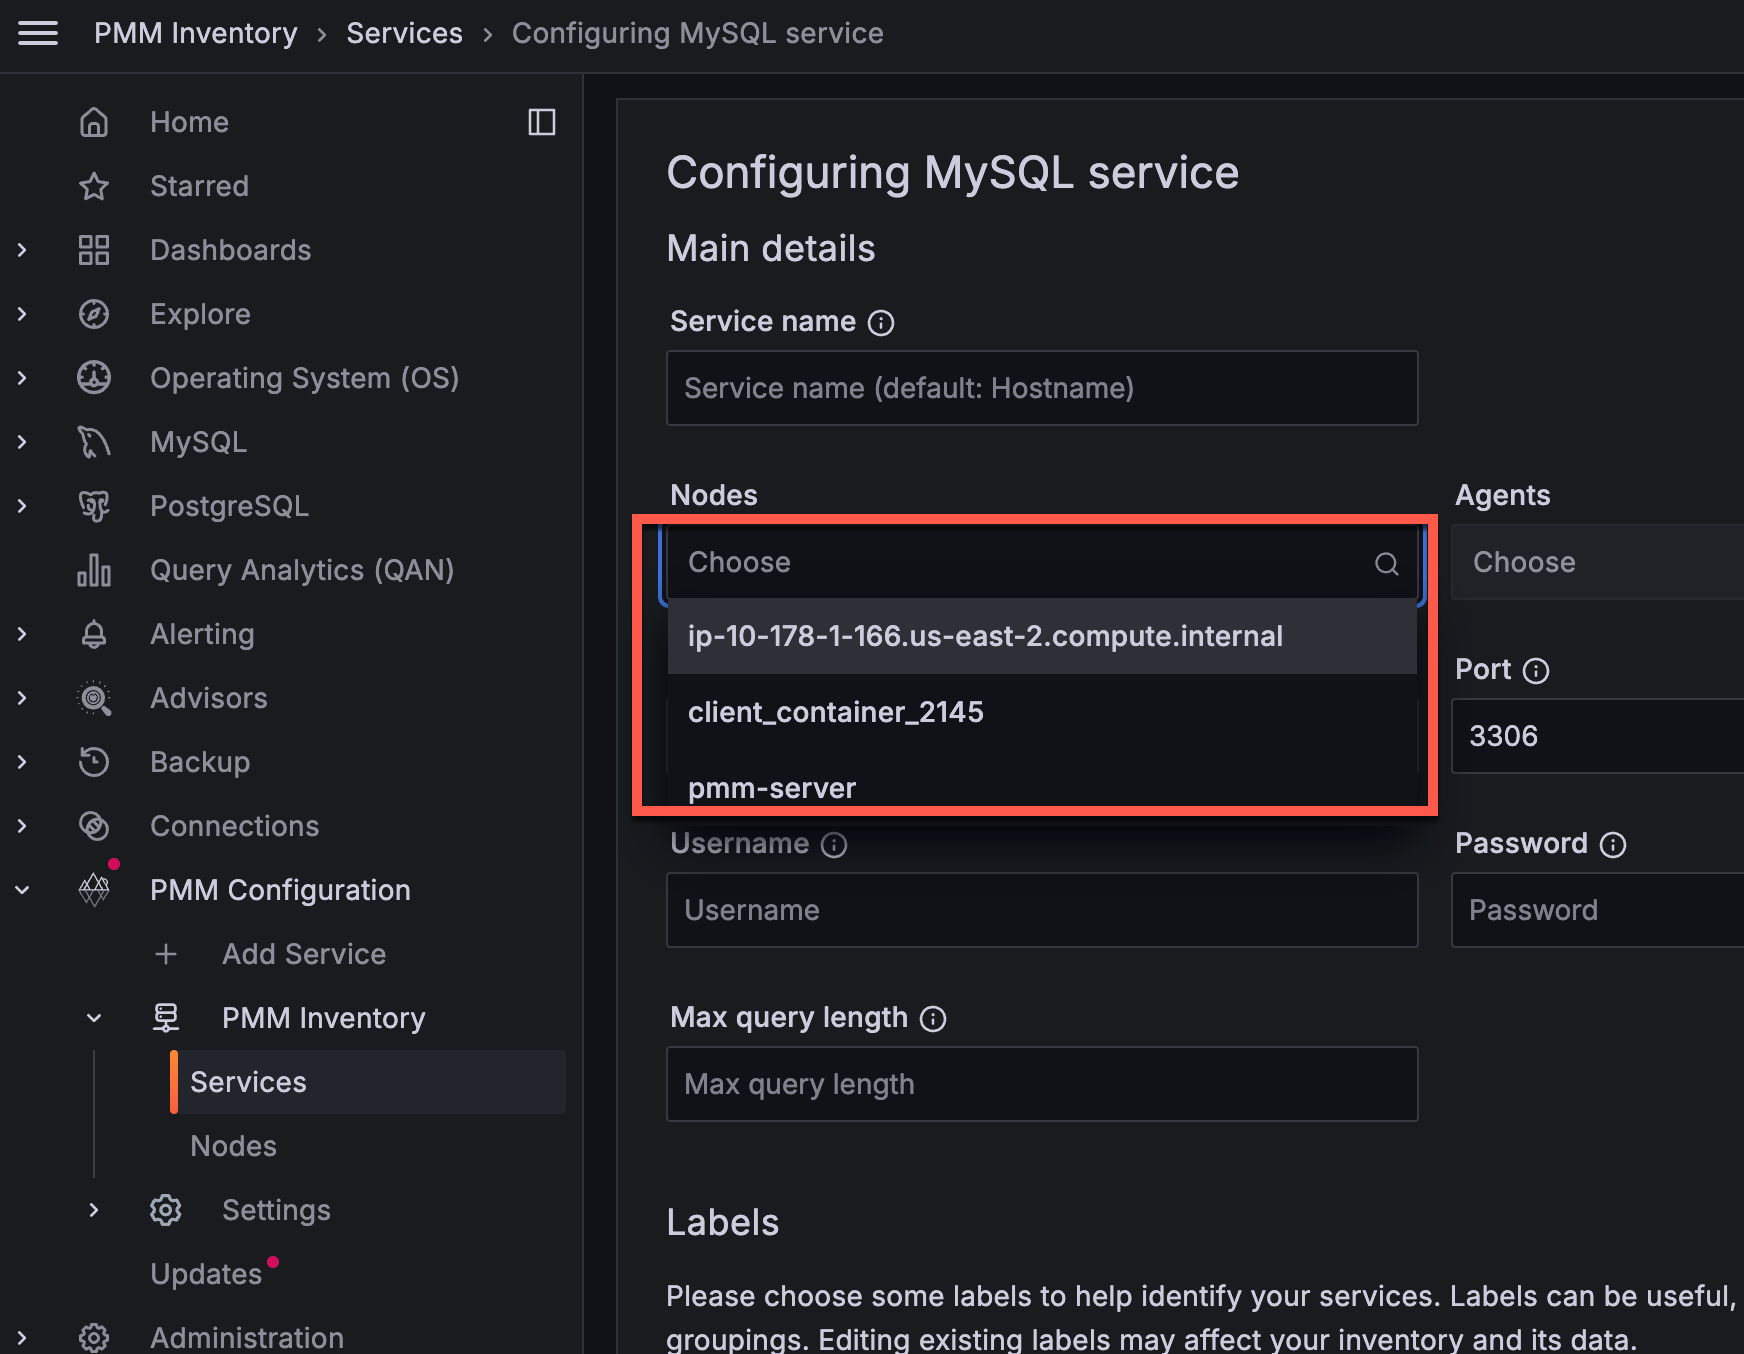The height and width of the screenshot is (1354, 1744).
Task: Click the Service name info icon
Action: tap(881, 322)
